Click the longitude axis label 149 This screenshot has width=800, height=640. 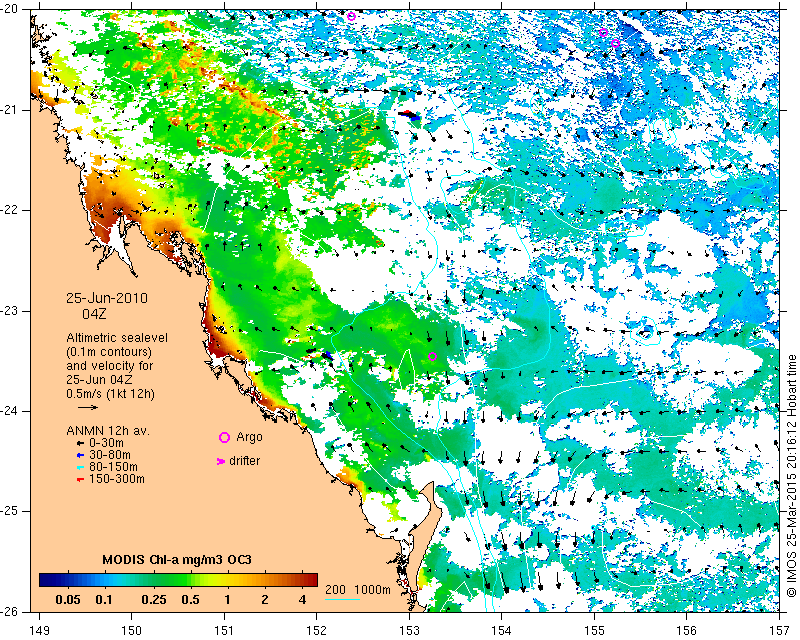pyautogui.click(x=40, y=631)
